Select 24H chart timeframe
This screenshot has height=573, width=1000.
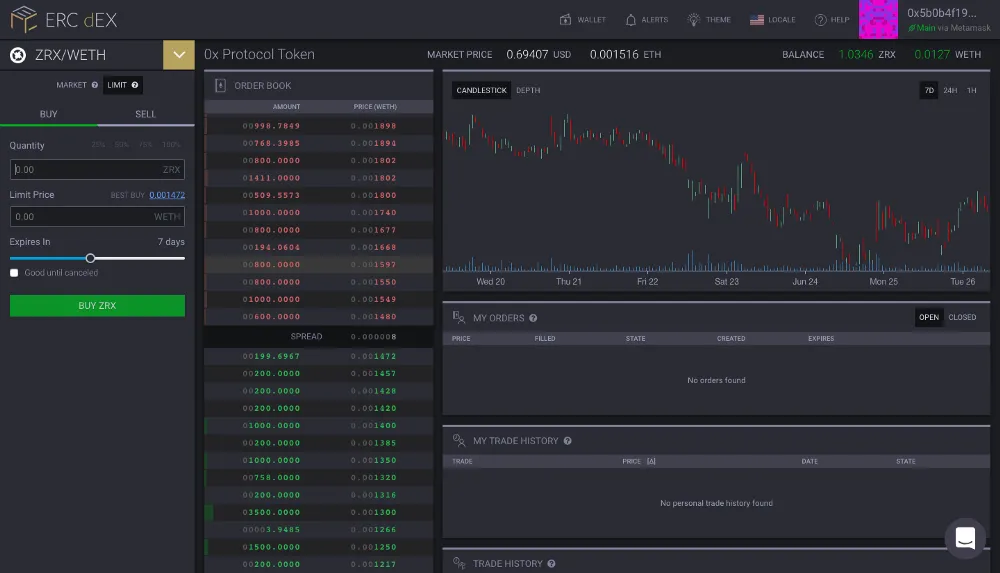coord(950,91)
